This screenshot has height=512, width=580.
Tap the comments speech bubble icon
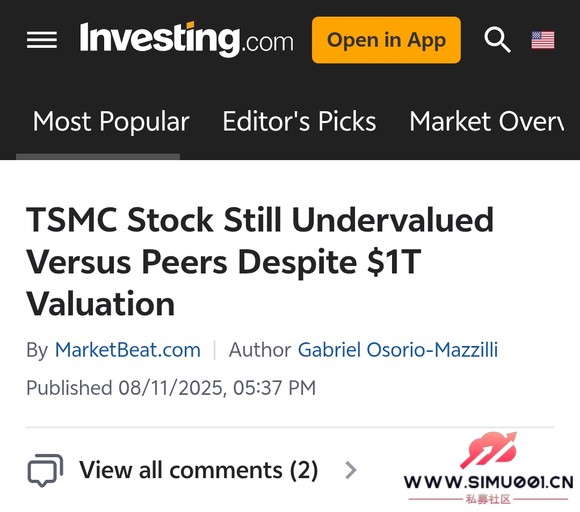click(x=45, y=470)
